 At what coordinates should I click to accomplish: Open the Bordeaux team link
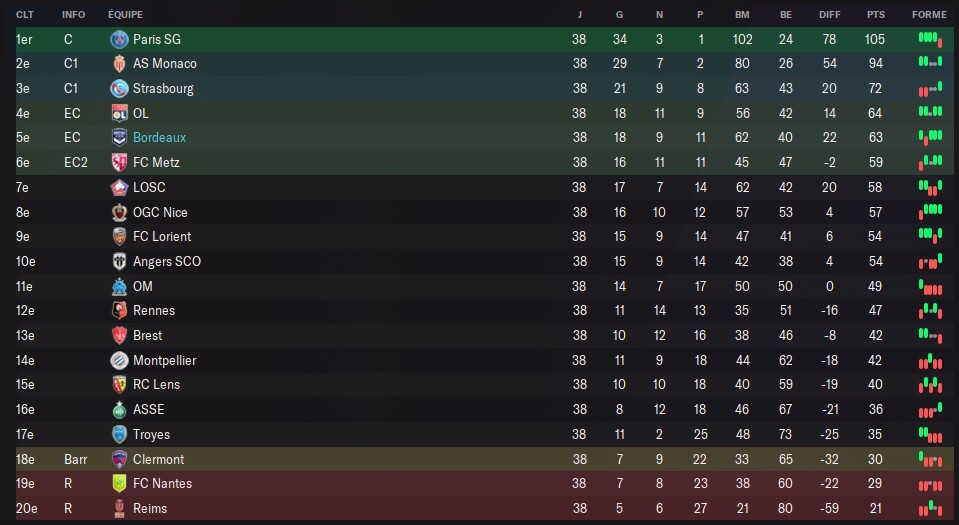click(x=159, y=138)
